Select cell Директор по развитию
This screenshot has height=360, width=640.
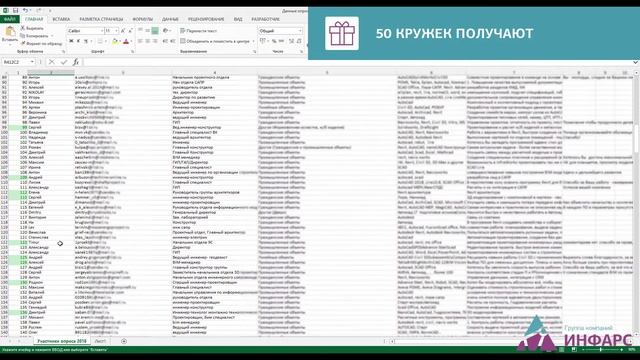[214, 98]
